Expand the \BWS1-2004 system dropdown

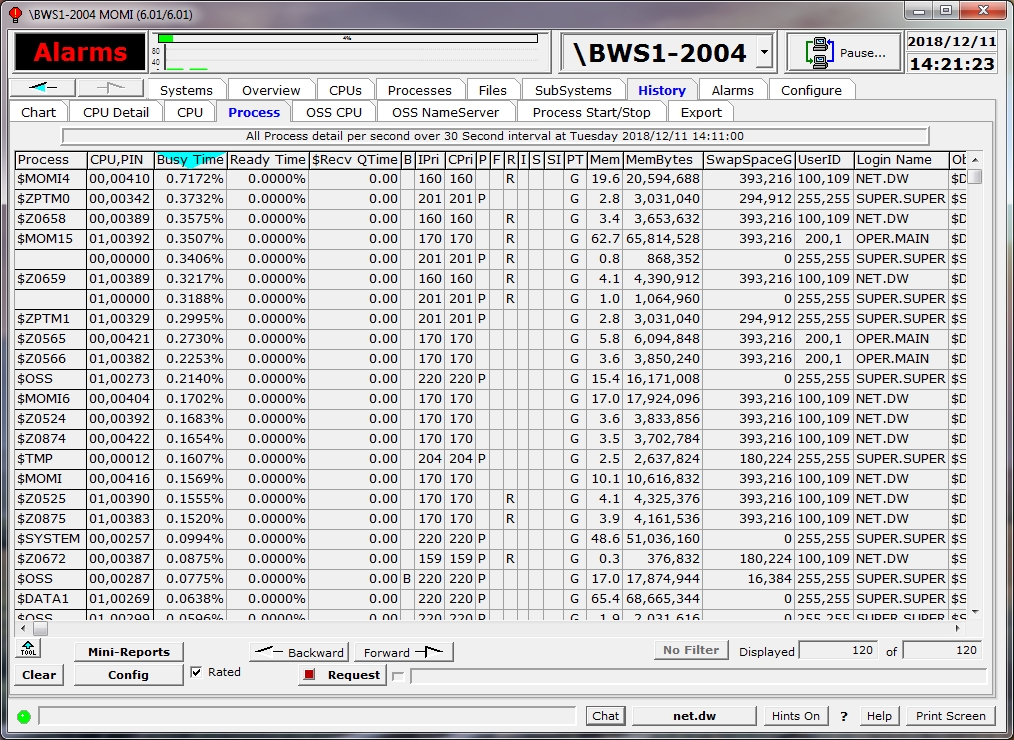click(765, 53)
